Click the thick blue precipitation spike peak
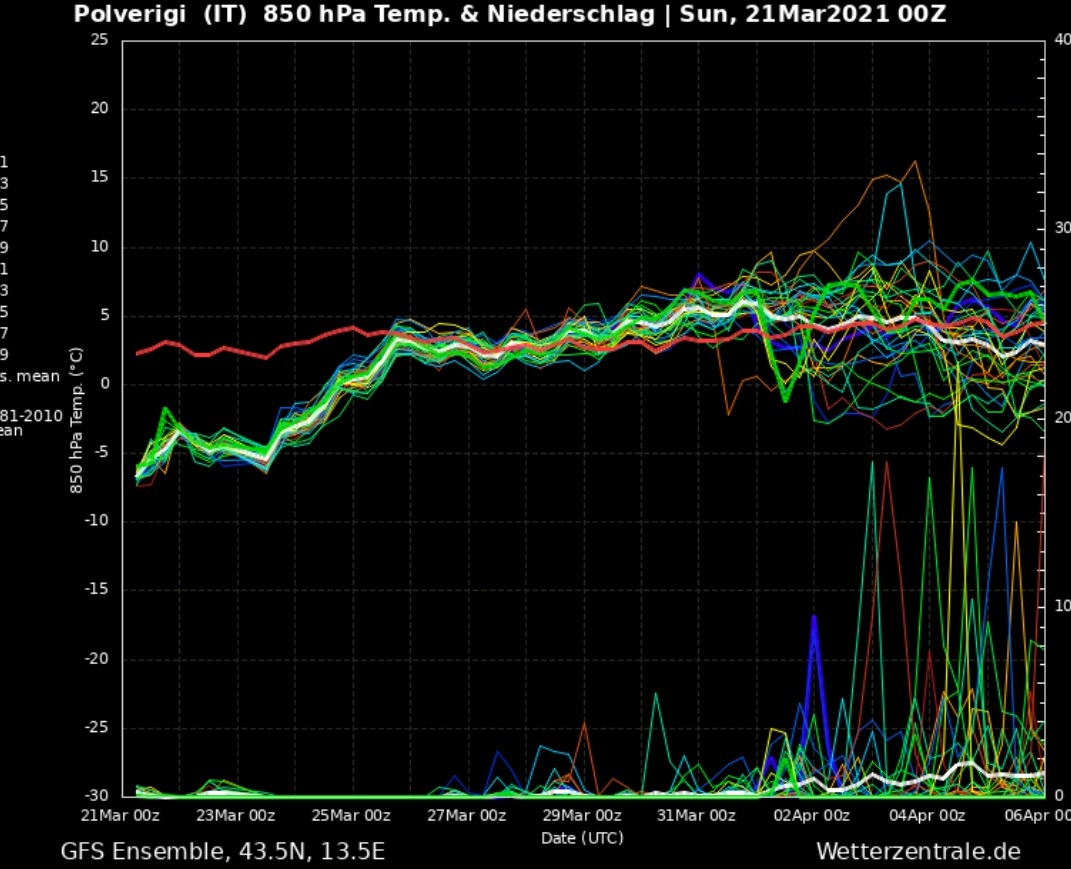 pyautogui.click(x=814, y=617)
